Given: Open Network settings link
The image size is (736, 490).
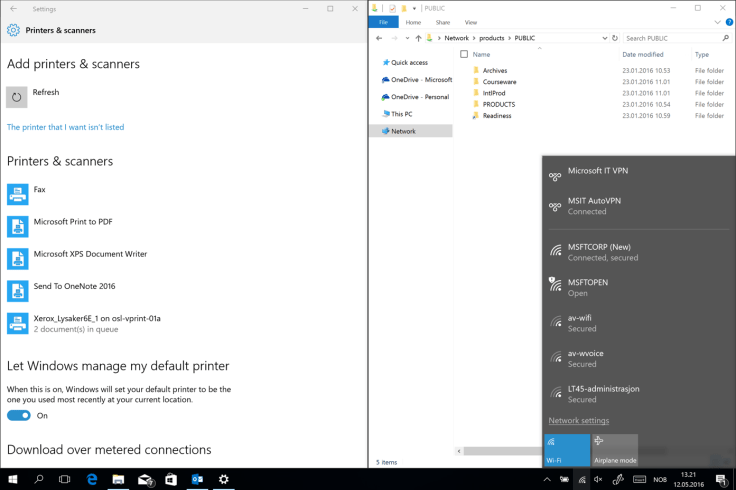Looking at the screenshot, I should point(579,421).
